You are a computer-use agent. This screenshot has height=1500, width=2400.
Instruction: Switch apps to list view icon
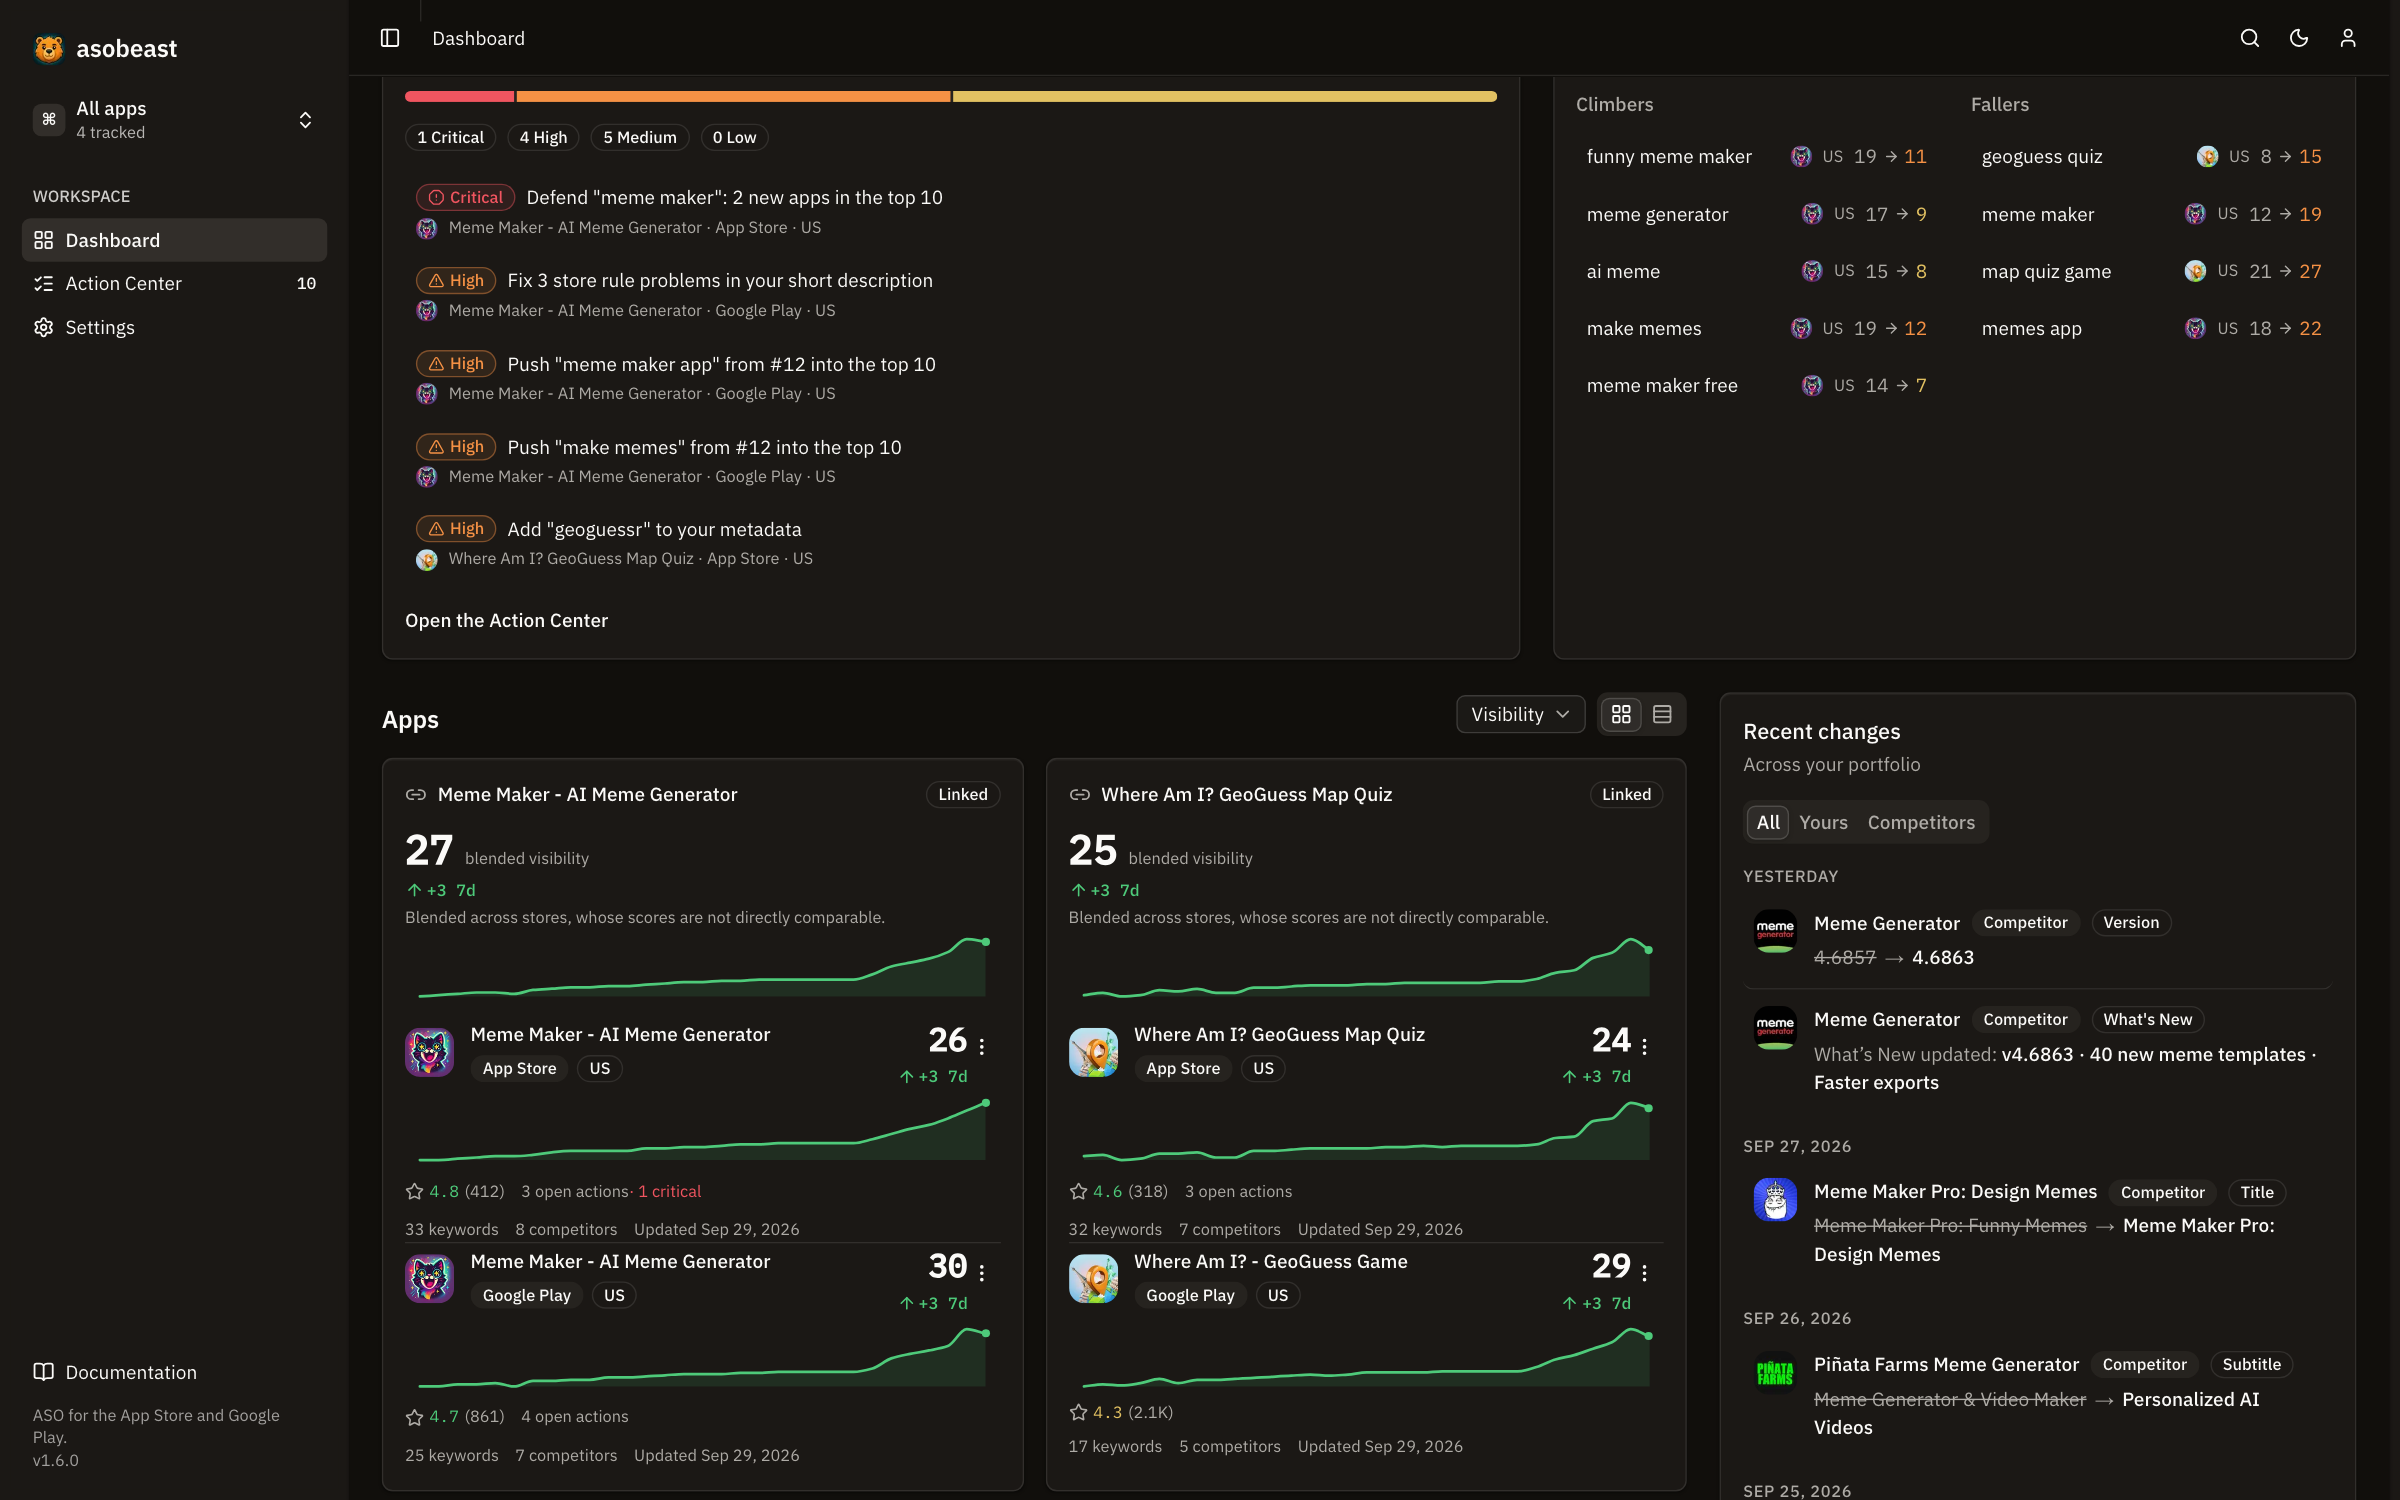pos(1662,714)
